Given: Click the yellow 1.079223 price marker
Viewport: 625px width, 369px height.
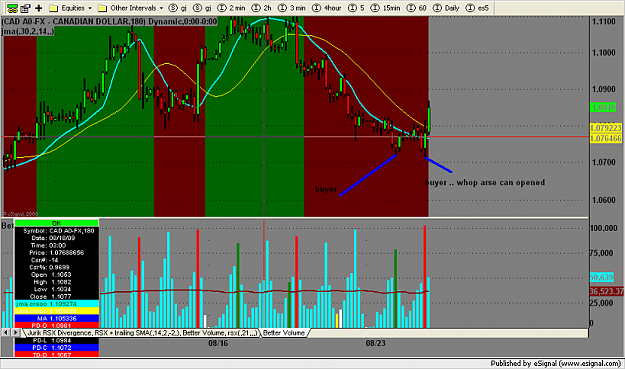Looking at the screenshot, I should point(605,128).
